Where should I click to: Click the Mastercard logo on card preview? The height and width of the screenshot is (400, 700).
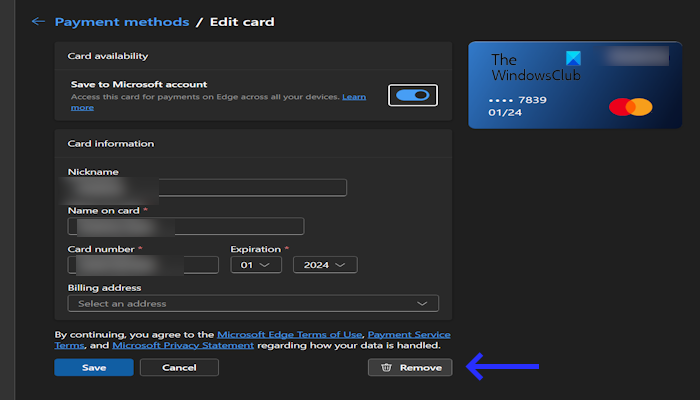(630, 107)
